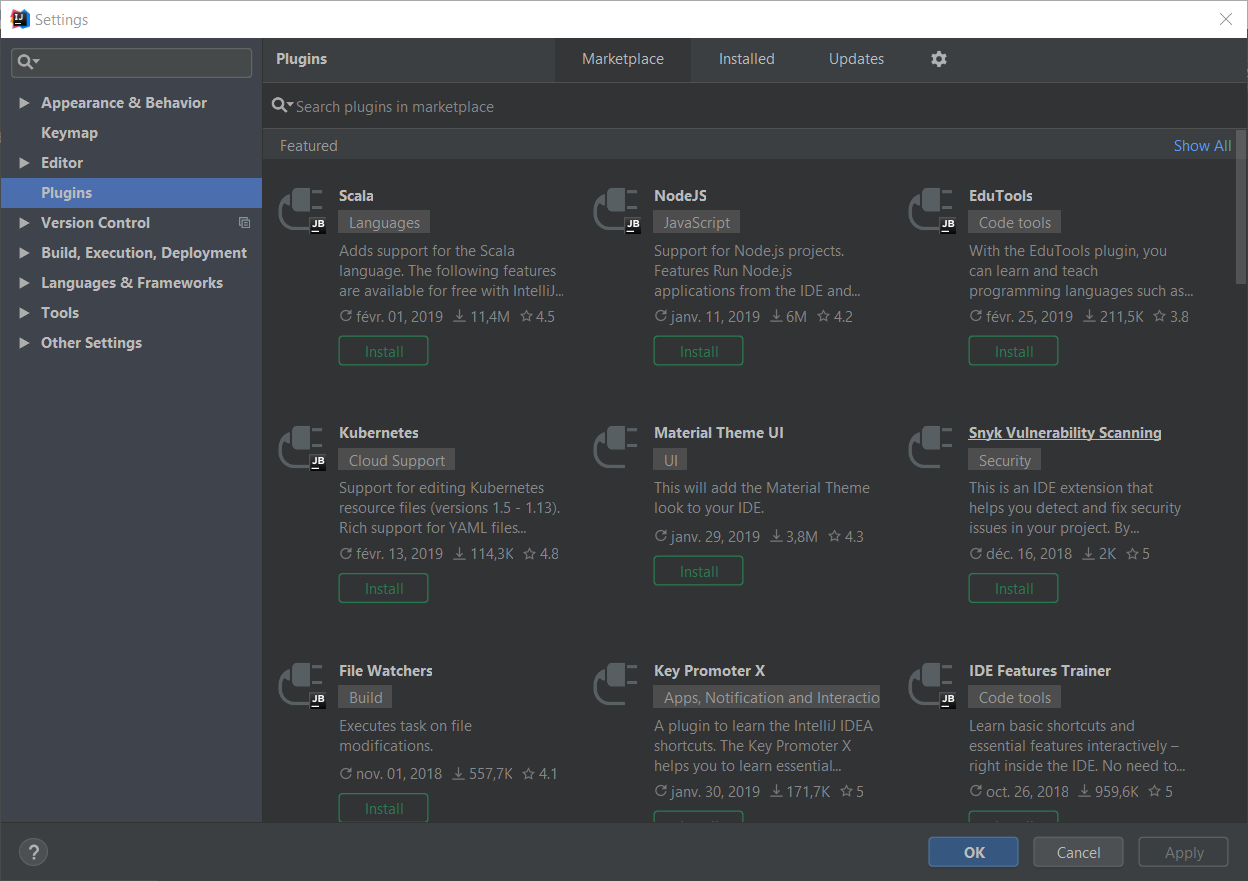
Task: Expand the Editor settings tree node
Action: (24, 163)
